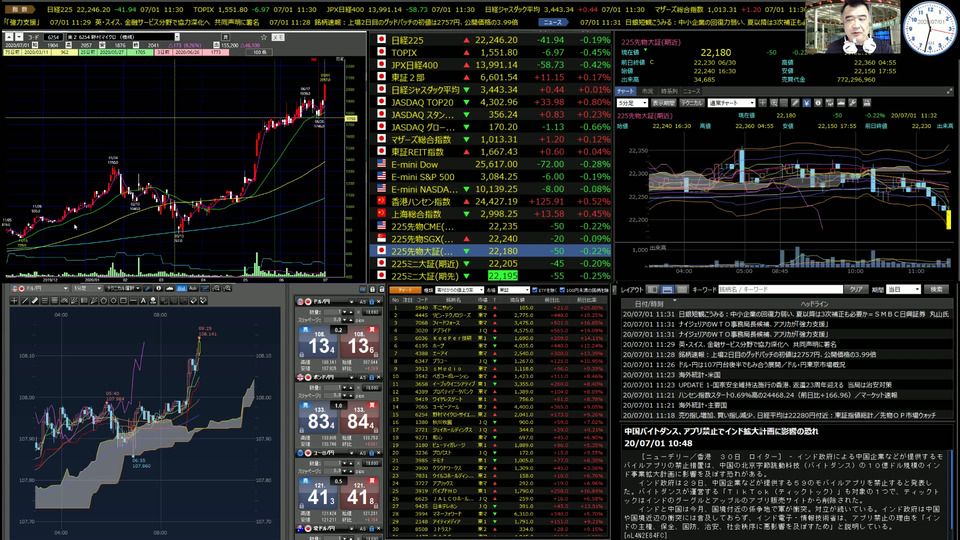
Task: Click the info icon in futures chart toolbar
Action: pos(819,103)
